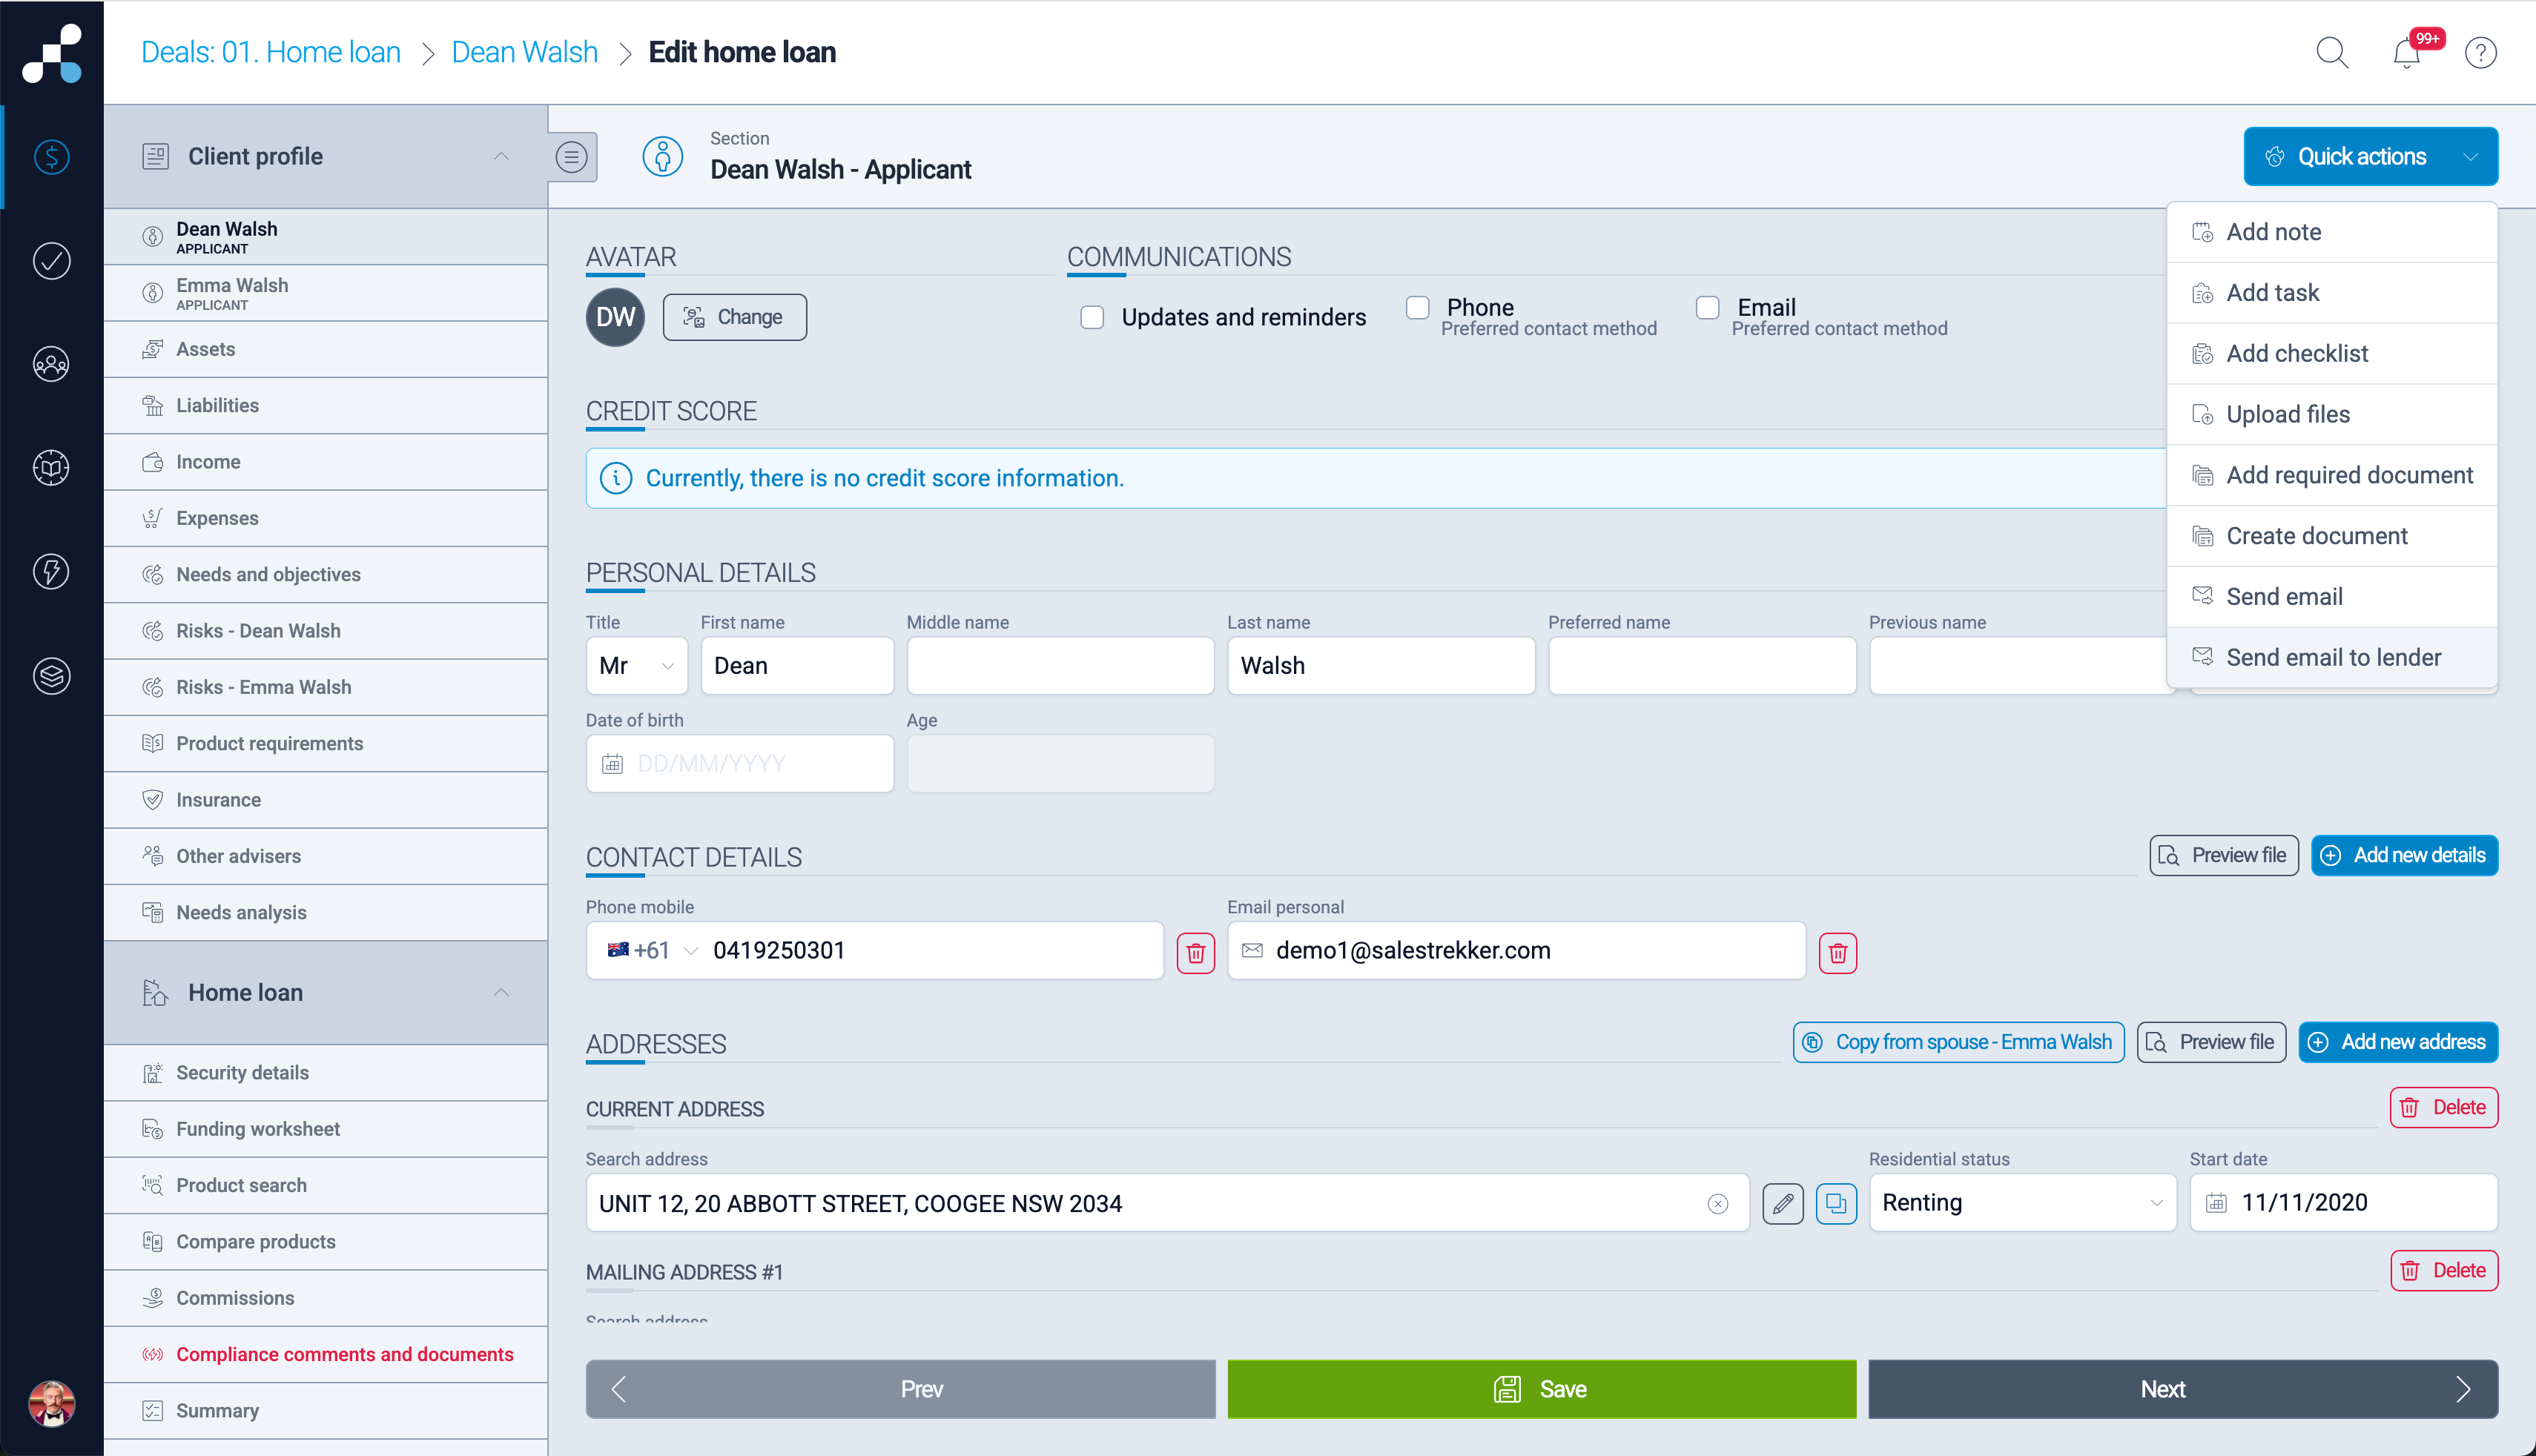Open the book icon in sidebar
The width and height of the screenshot is (2536, 1456).
(x=52, y=468)
